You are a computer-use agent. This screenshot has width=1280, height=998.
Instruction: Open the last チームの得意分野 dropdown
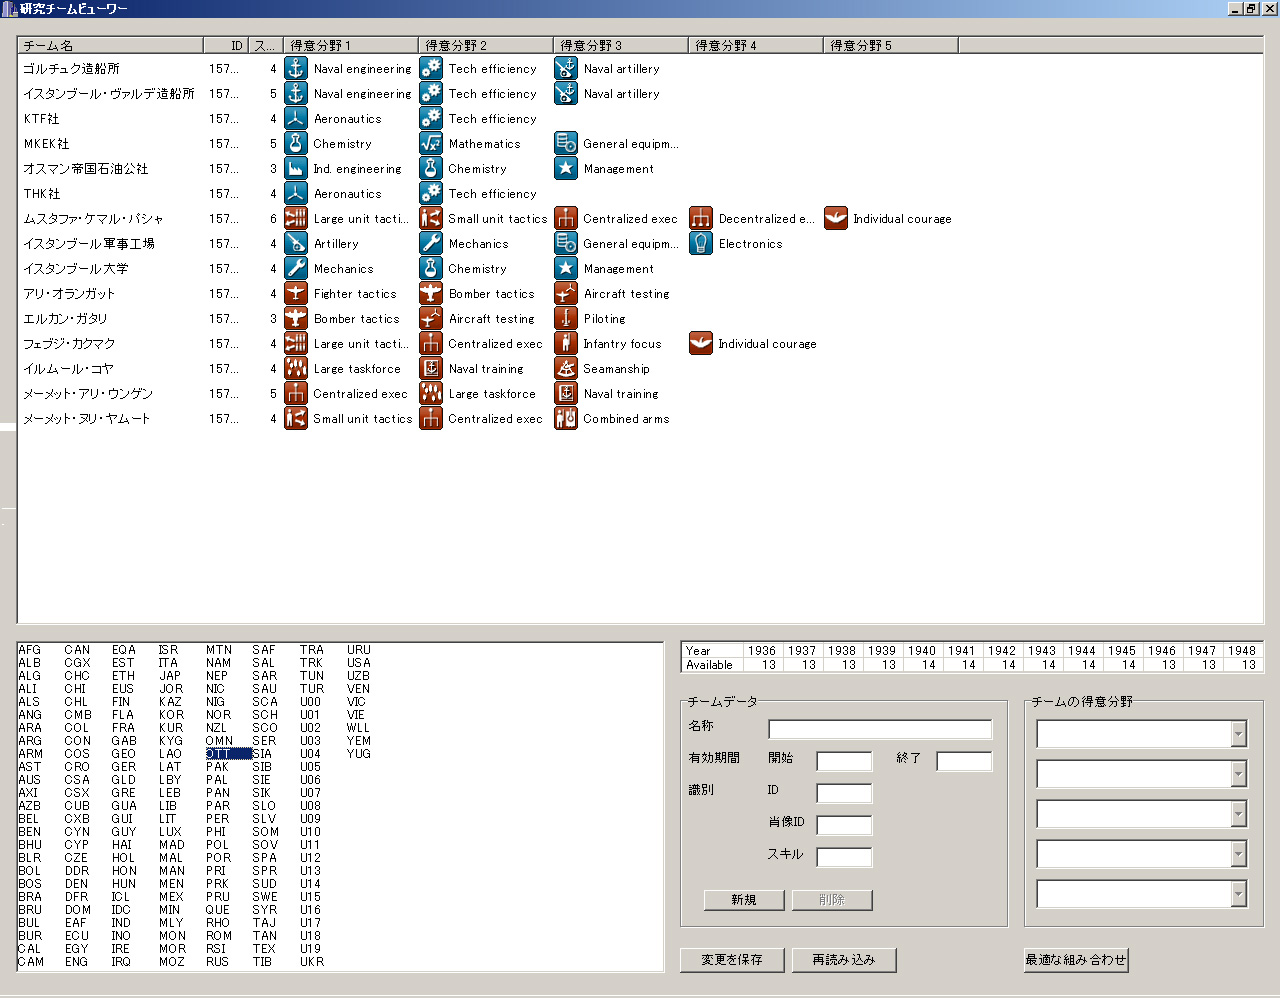click(1239, 894)
